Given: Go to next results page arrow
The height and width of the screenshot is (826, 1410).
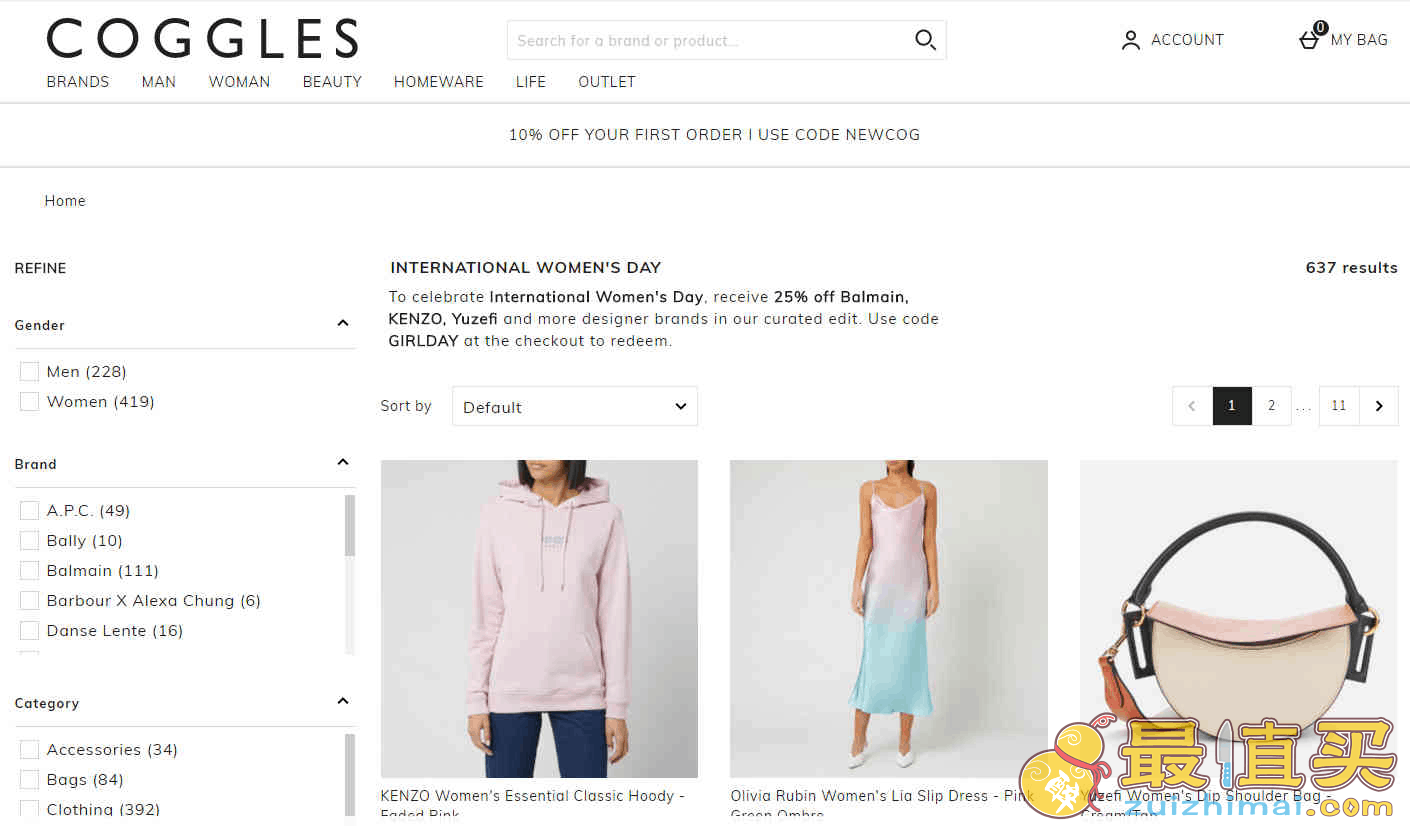Looking at the screenshot, I should point(1379,406).
